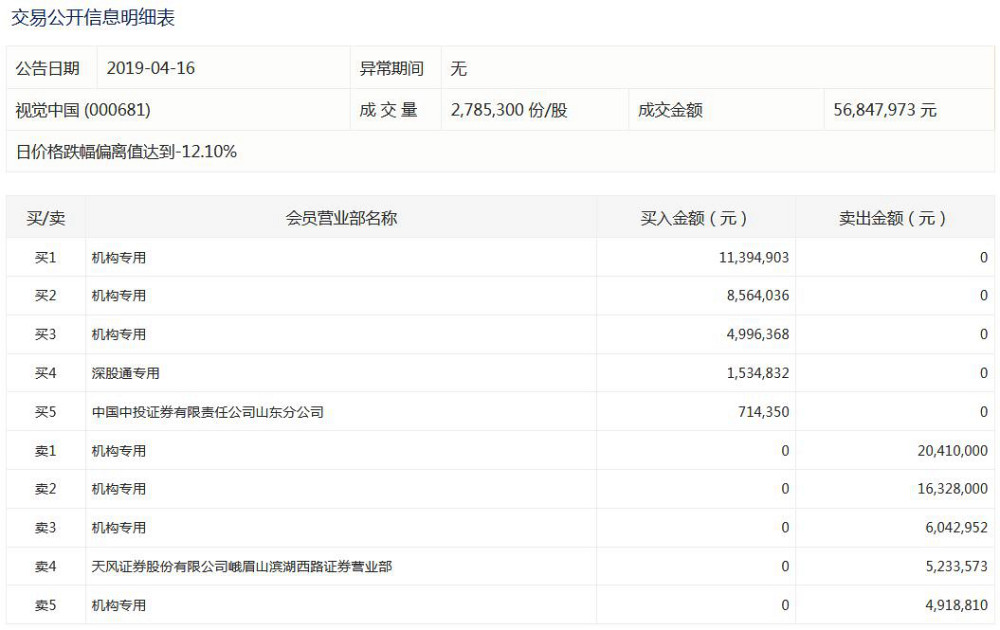Click the 交易公开信息明细表 title
This screenshot has width=1000, height=630.
92,17
